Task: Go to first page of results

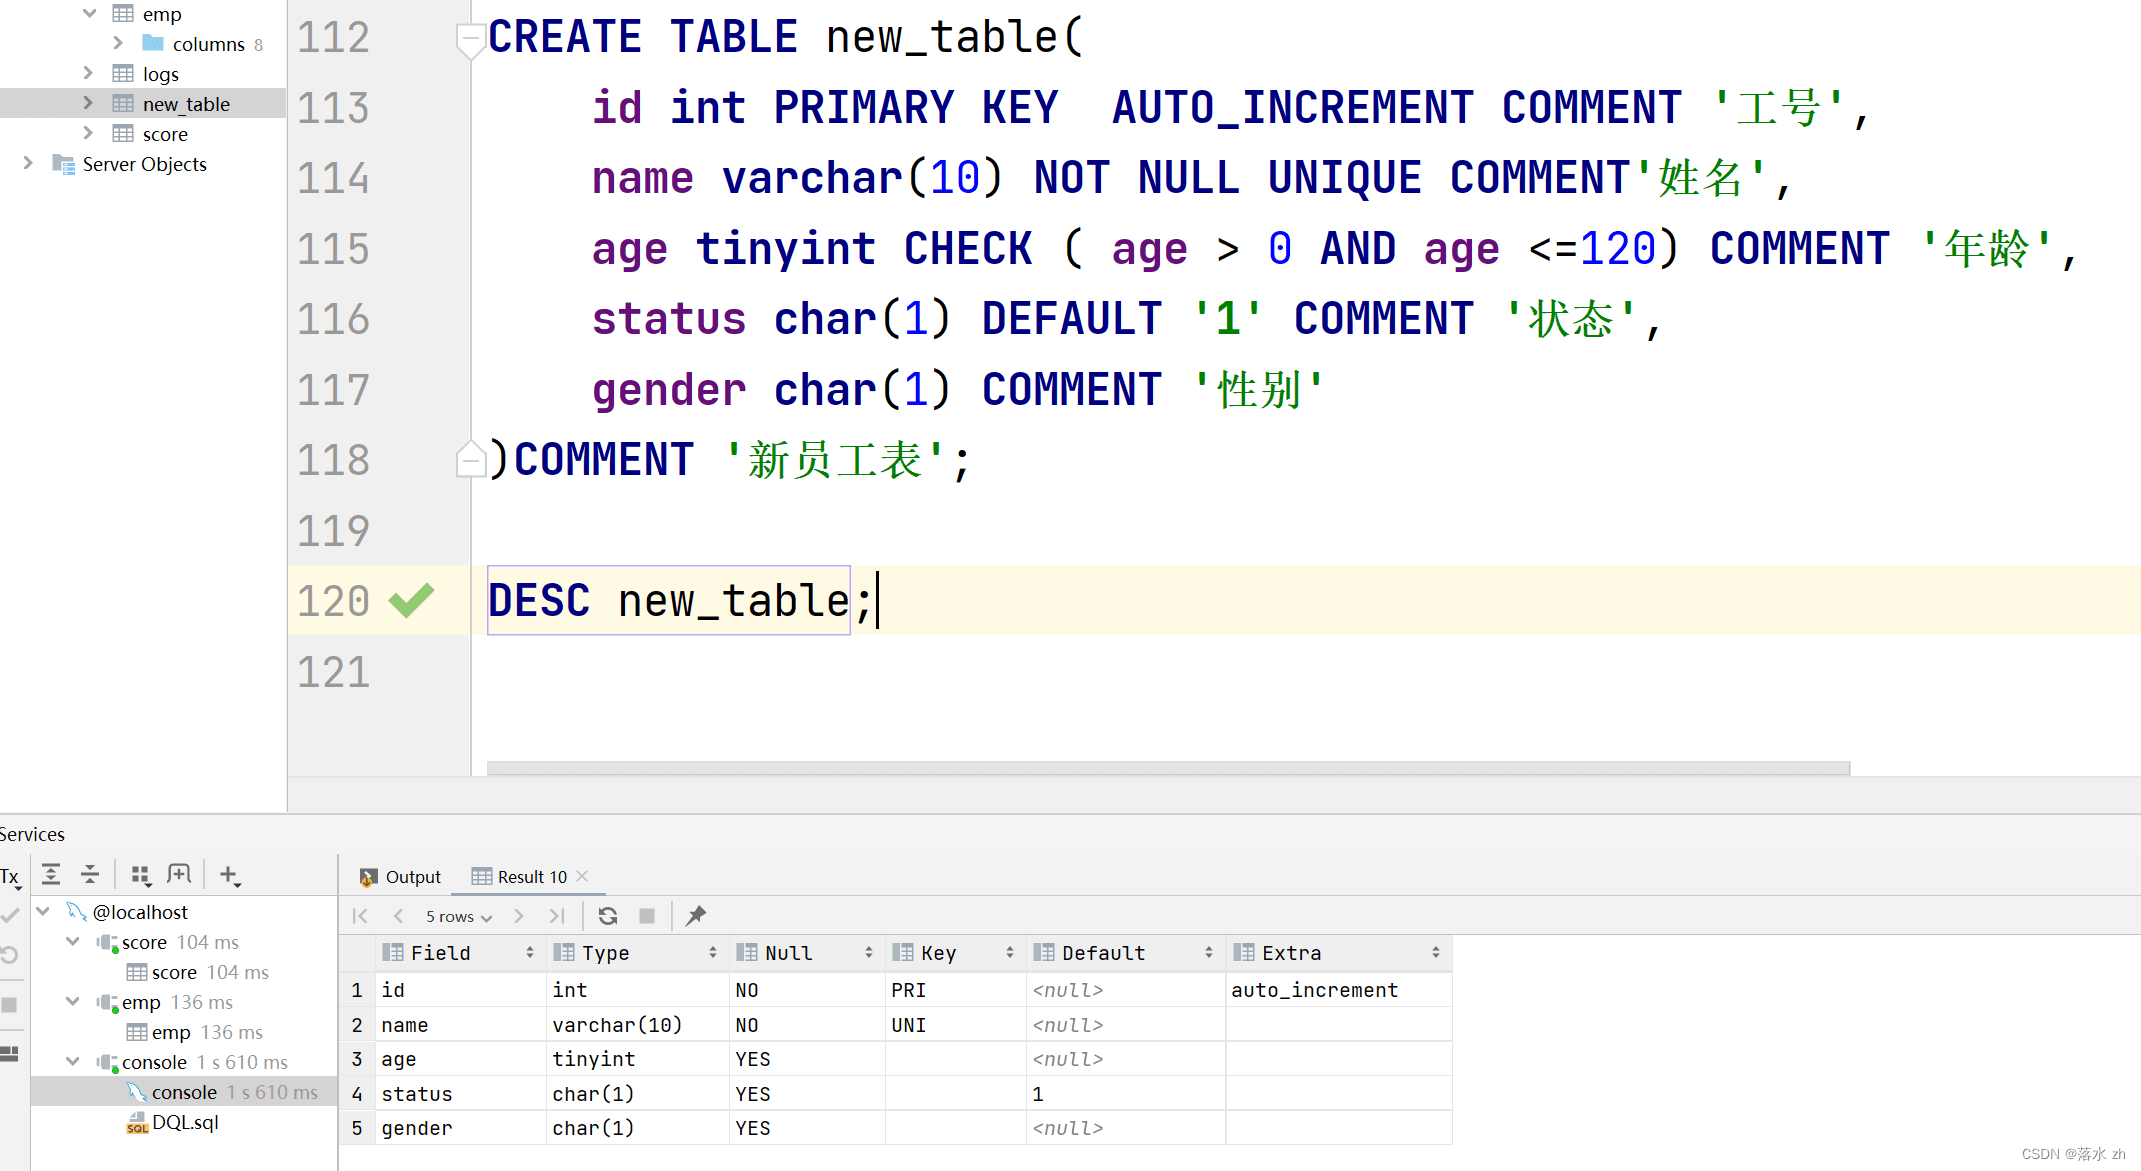Action: click(x=360, y=916)
